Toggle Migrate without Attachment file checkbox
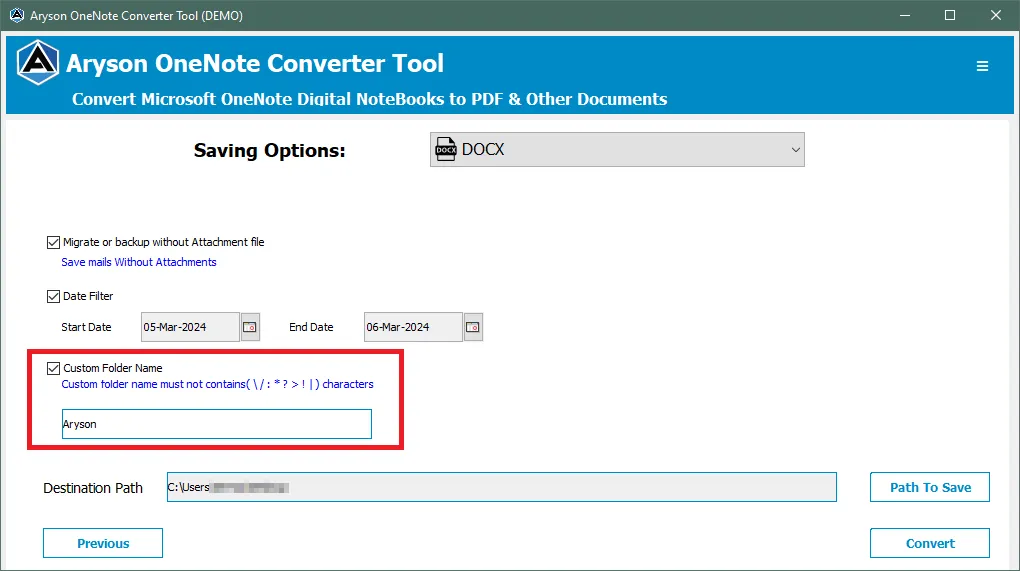Screen dimensions: 1020x571 point(53,243)
